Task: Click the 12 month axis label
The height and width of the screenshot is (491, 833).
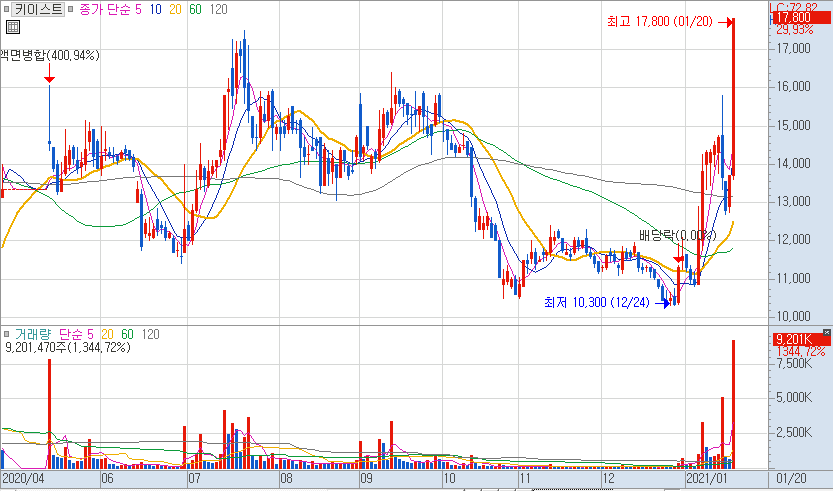Action: (608, 478)
